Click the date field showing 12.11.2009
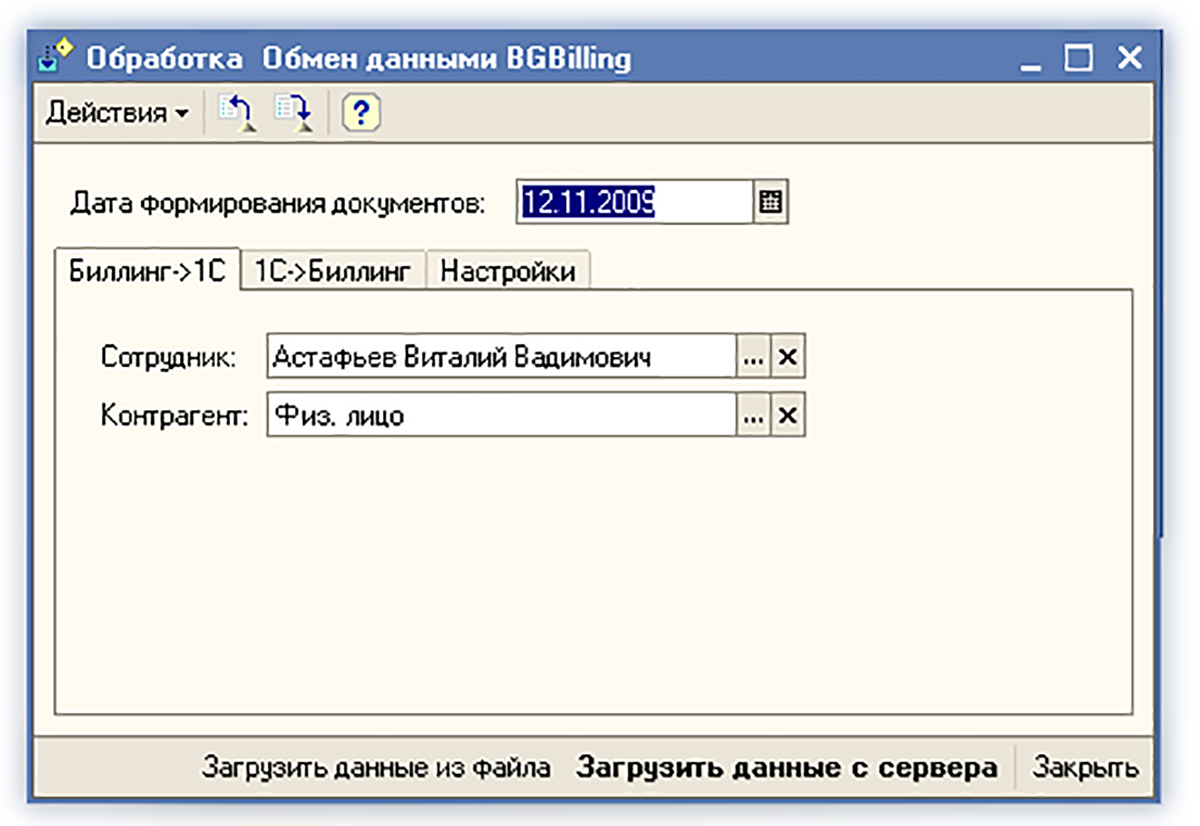 pos(632,203)
